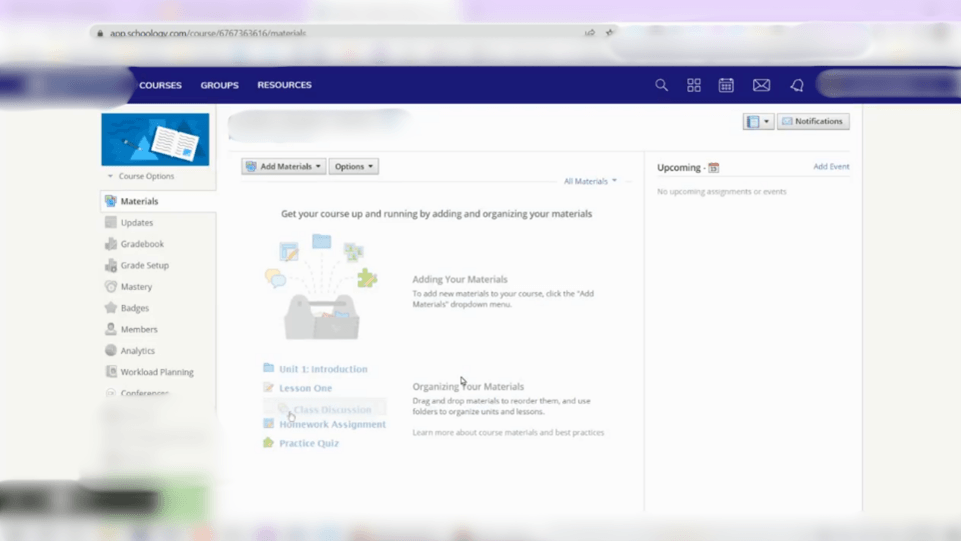Click the bookmark star in address bar

point(609,32)
